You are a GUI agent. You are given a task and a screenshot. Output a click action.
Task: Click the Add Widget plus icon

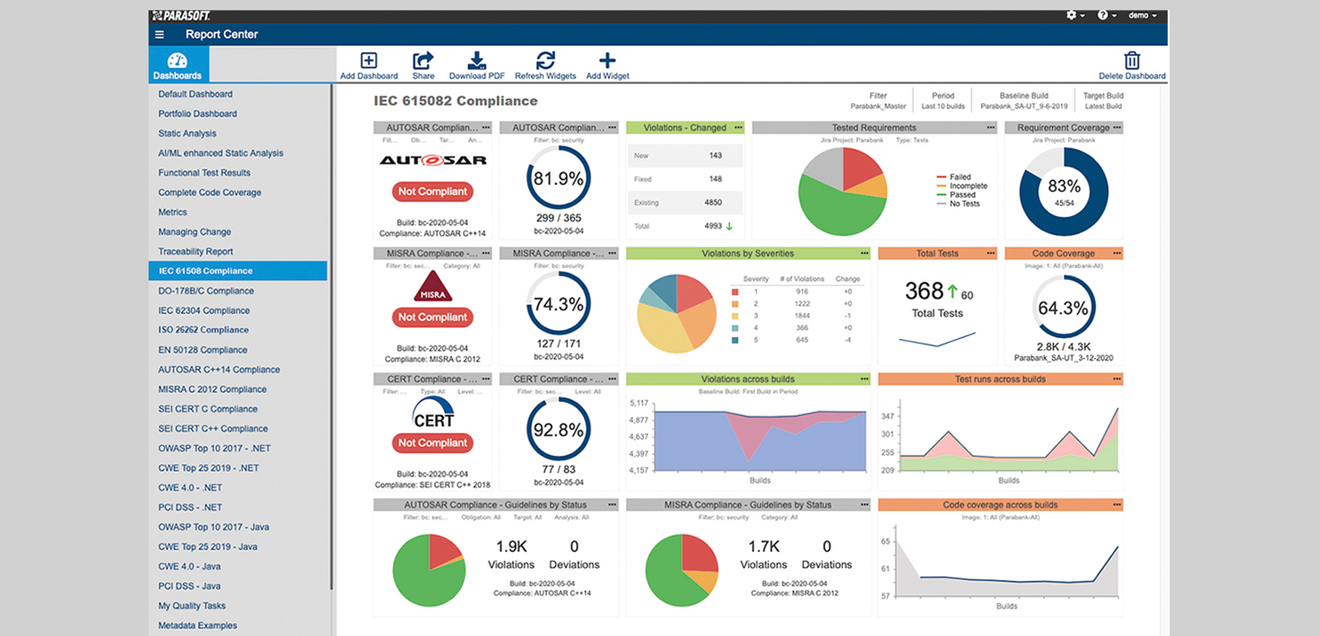coord(607,61)
